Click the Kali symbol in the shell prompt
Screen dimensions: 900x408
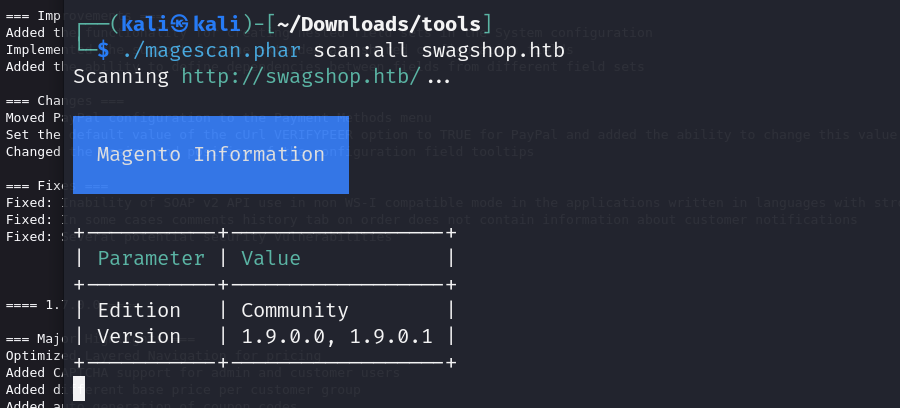click(x=182, y=22)
